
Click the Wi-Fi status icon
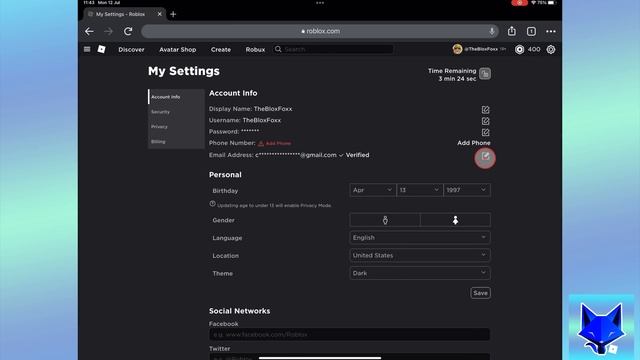coord(533,3)
